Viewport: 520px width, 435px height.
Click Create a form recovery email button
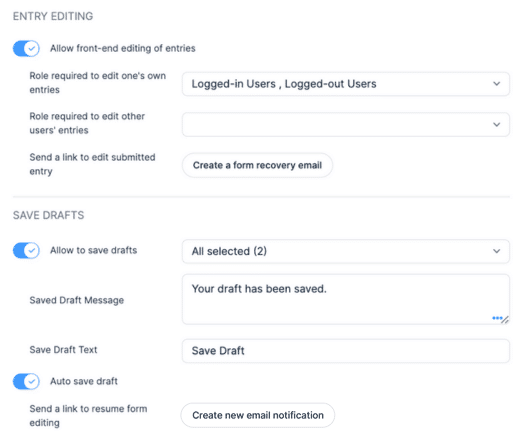point(257,165)
